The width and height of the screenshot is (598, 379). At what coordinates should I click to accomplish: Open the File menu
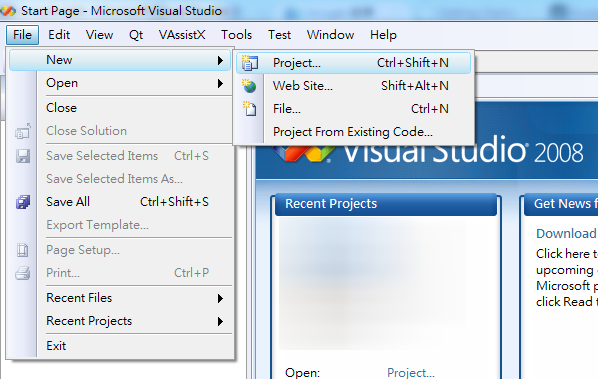23,35
